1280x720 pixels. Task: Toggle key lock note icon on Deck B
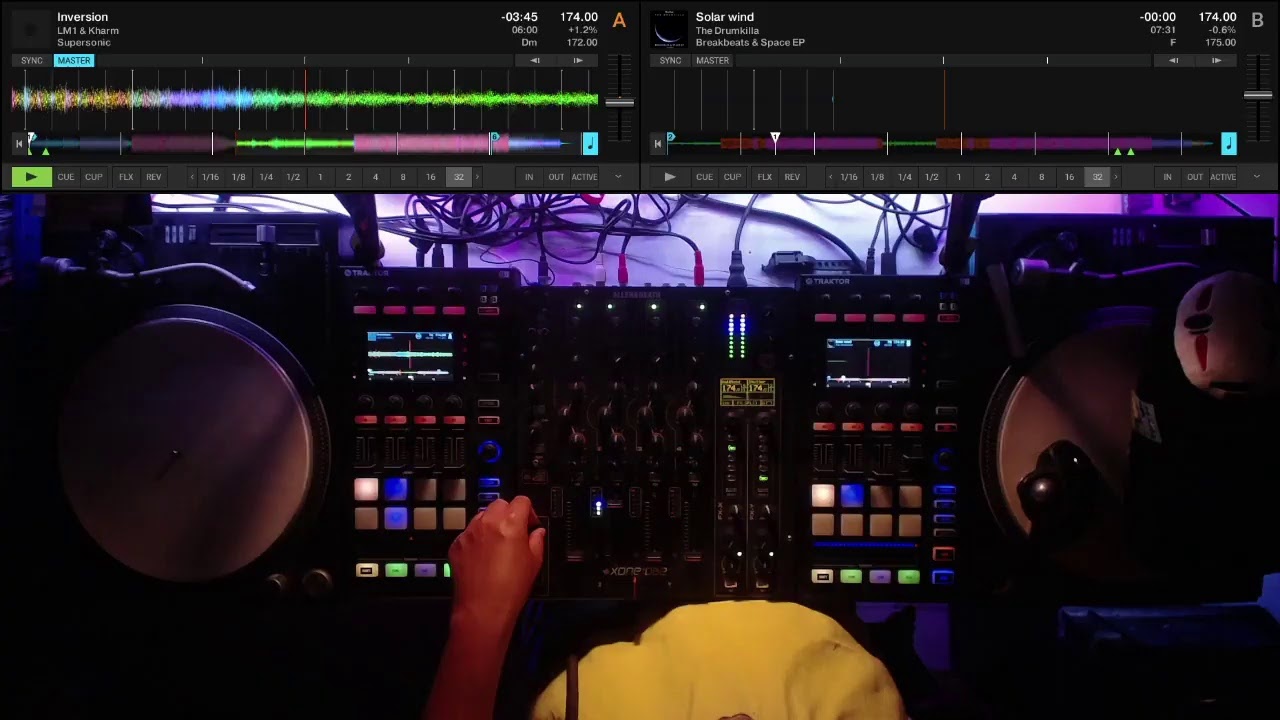pyautogui.click(x=1229, y=144)
